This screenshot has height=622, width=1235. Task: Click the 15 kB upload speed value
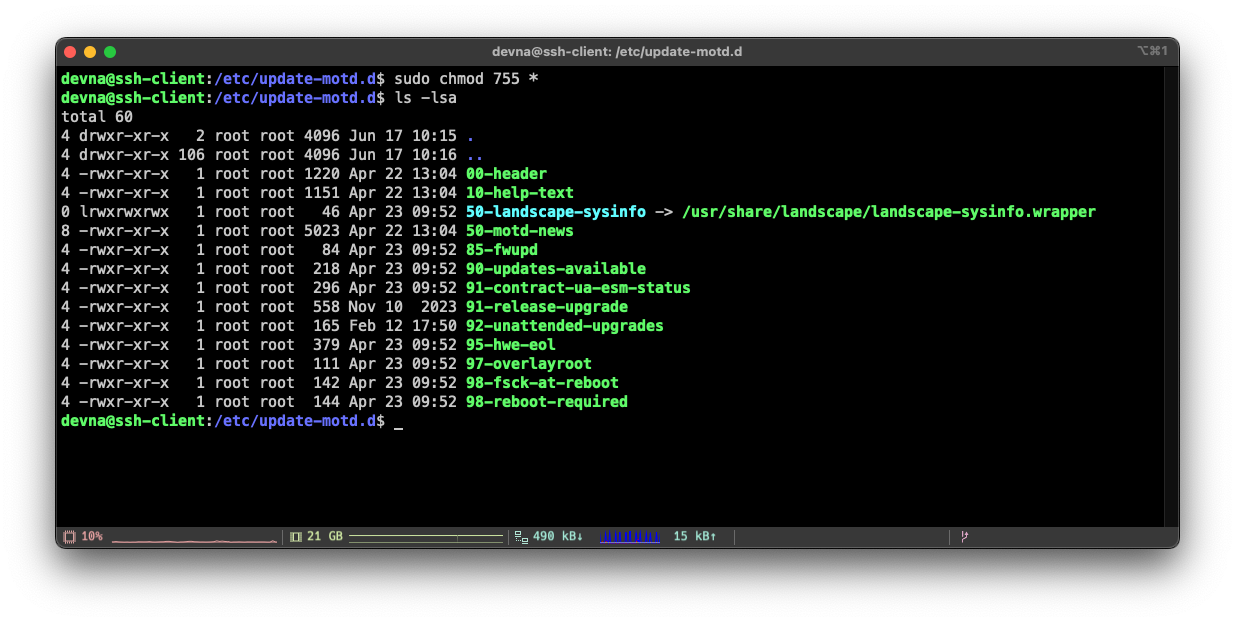(x=694, y=537)
